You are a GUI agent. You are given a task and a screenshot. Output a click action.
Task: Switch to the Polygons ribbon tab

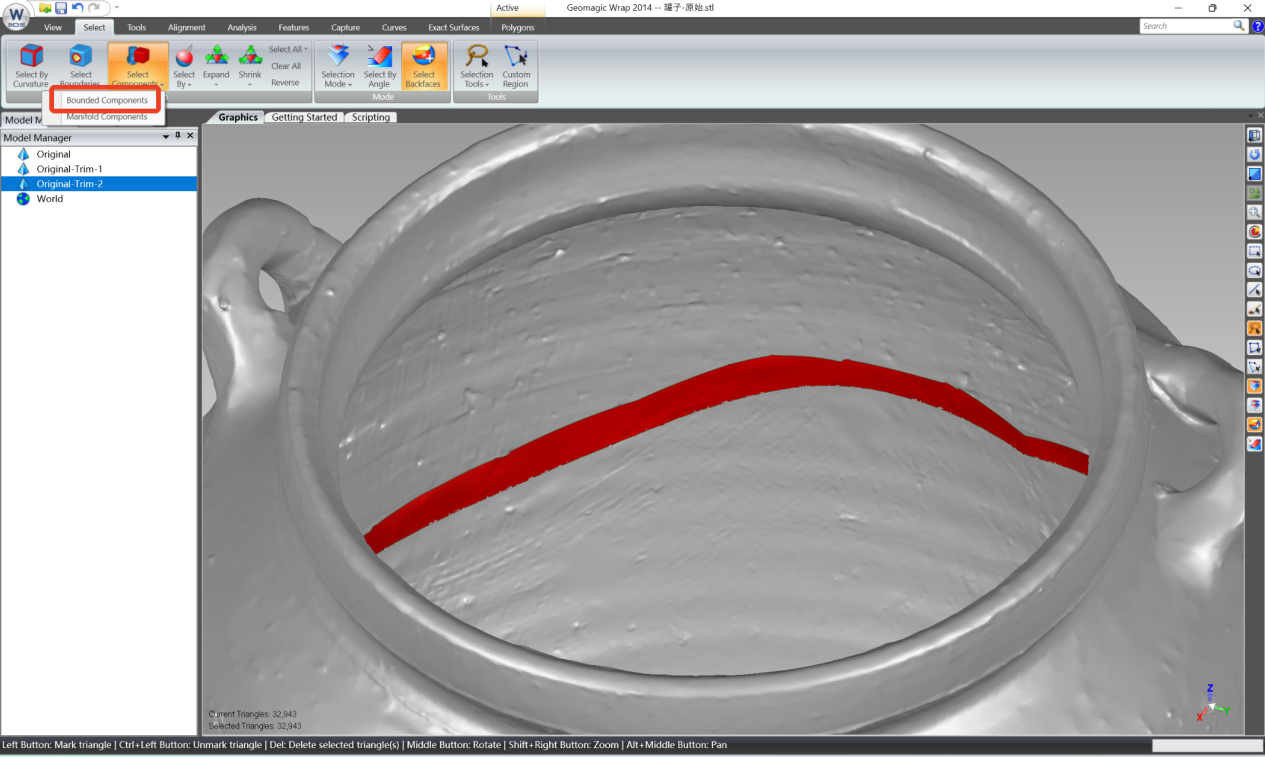pyautogui.click(x=518, y=28)
